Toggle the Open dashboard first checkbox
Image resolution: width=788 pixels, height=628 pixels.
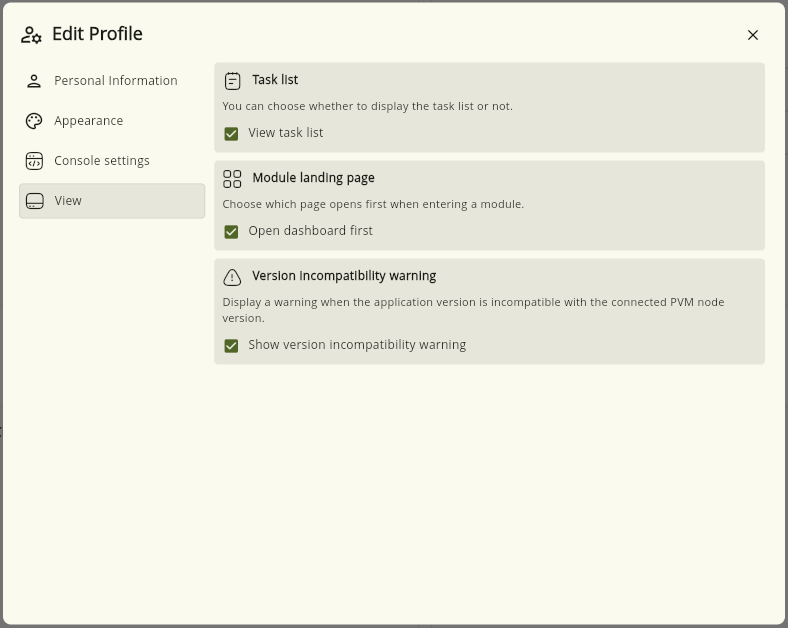click(231, 232)
